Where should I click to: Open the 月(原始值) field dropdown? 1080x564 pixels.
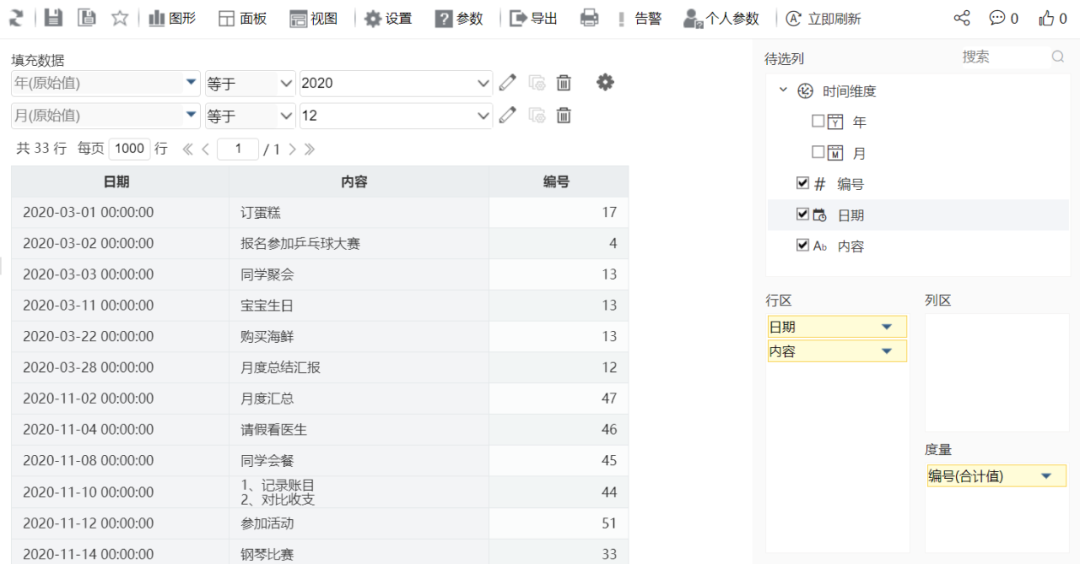pos(191,115)
